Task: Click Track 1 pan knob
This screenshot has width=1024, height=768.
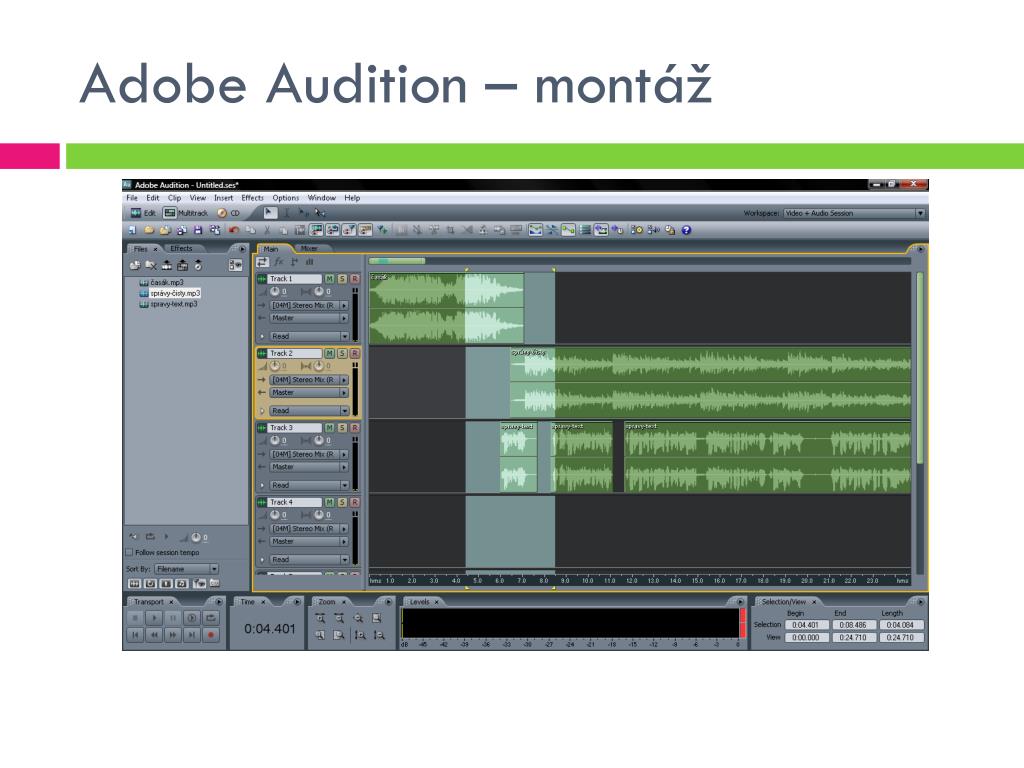Action: point(319,291)
